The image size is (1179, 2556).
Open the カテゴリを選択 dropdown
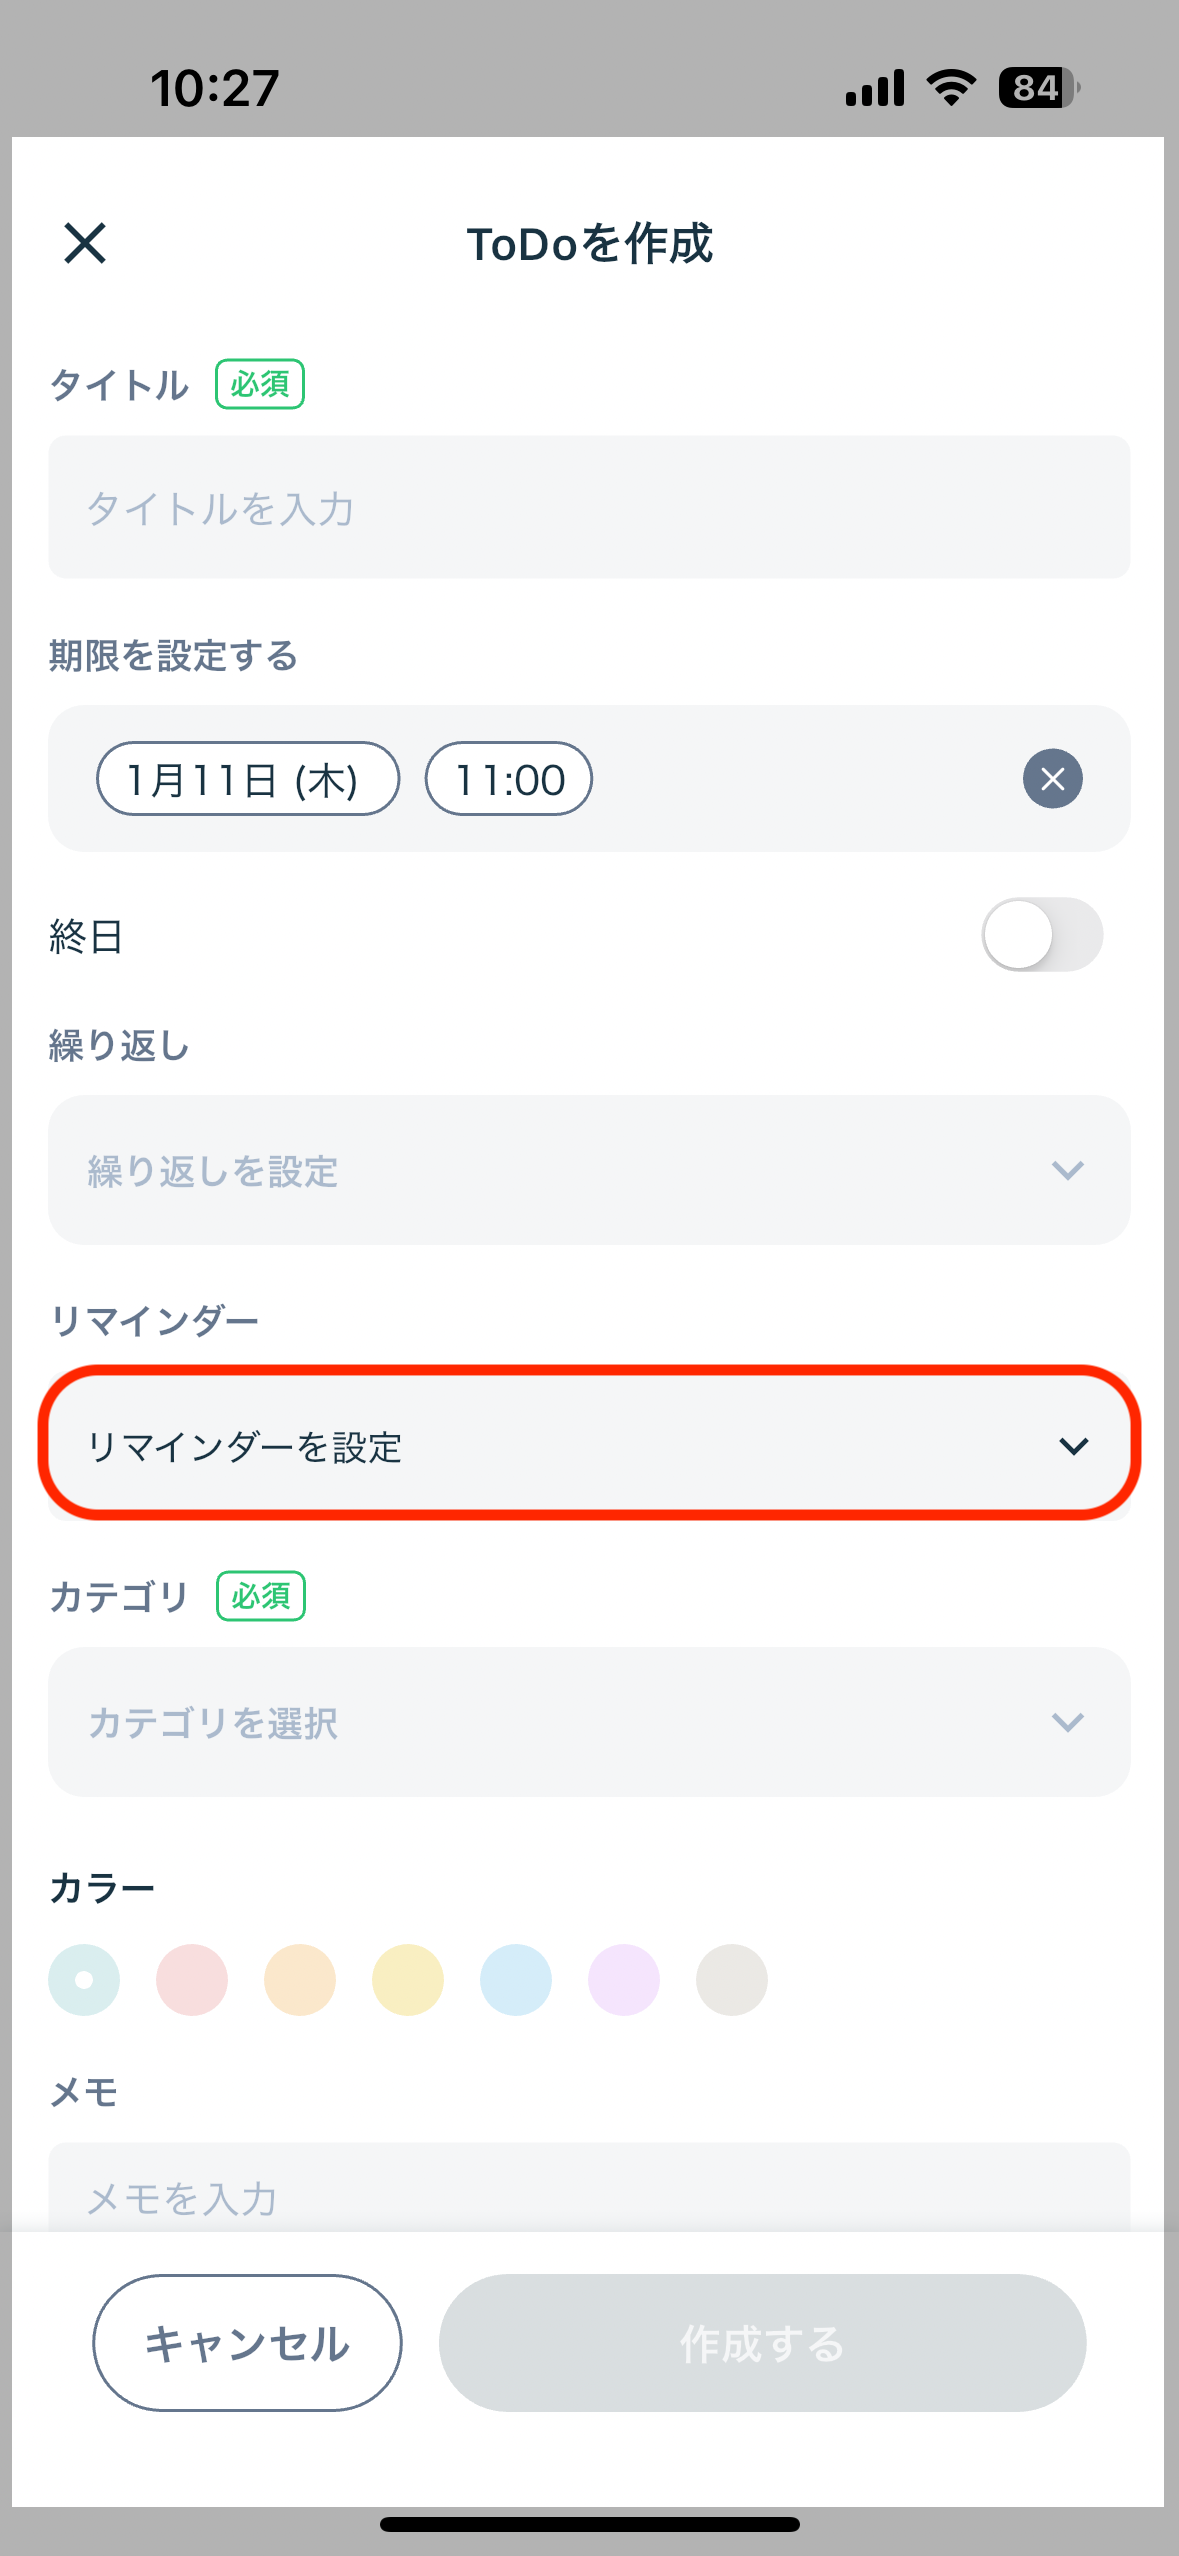pyautogui.click(x=589, y=1722)
